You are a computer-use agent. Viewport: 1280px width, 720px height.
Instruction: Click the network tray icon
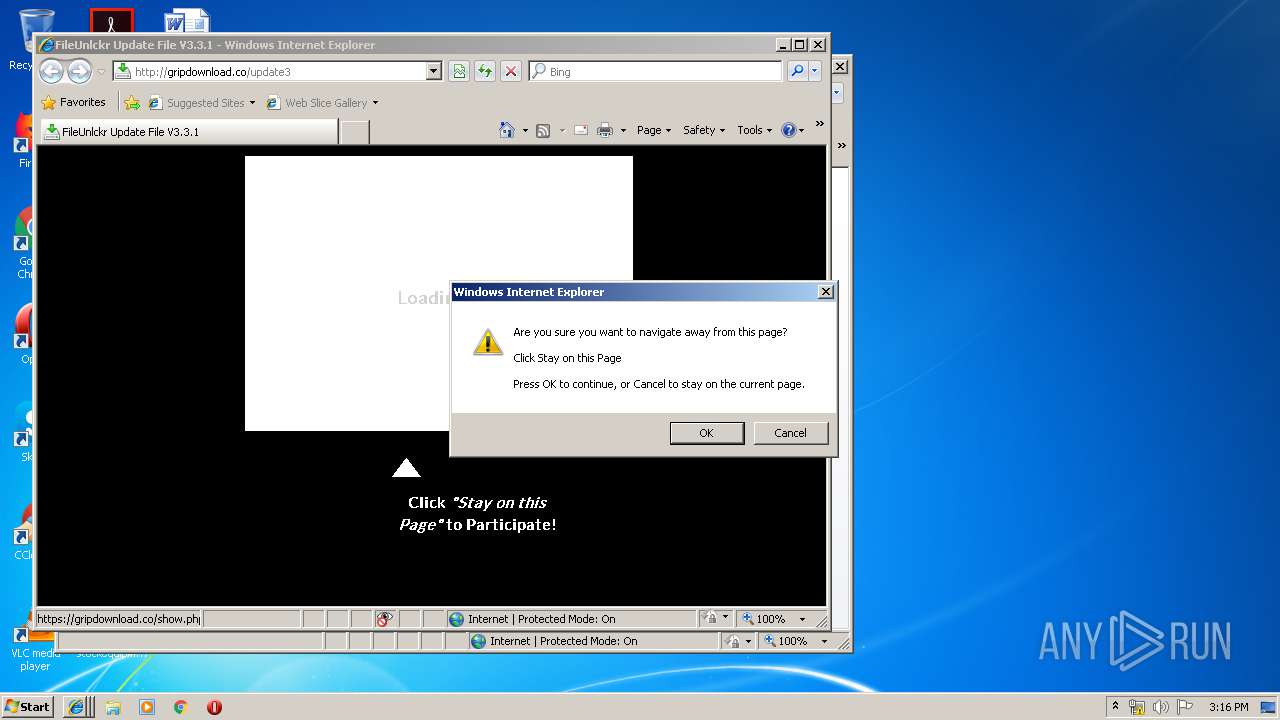[x=1137, y=707]
